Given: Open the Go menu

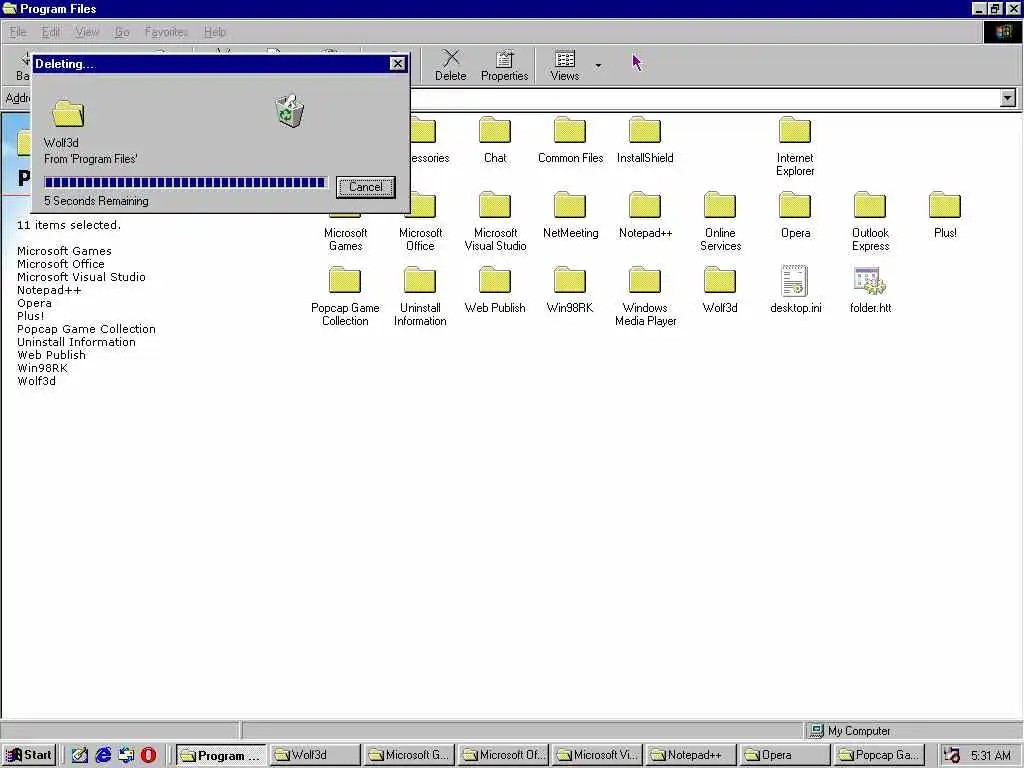Looking at the screenshot, I should point(122,32).
